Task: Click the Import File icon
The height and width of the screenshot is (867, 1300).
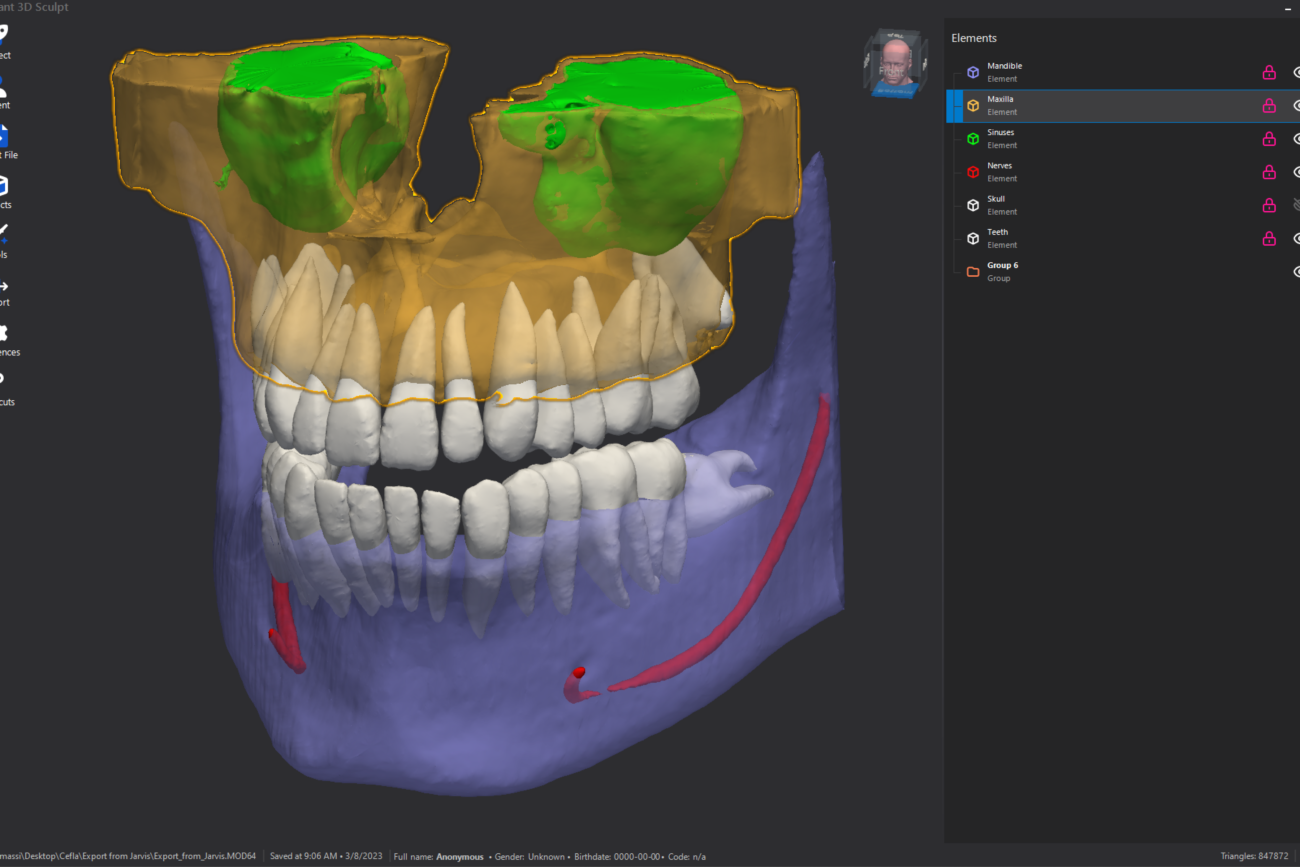Action: [4, 136]
